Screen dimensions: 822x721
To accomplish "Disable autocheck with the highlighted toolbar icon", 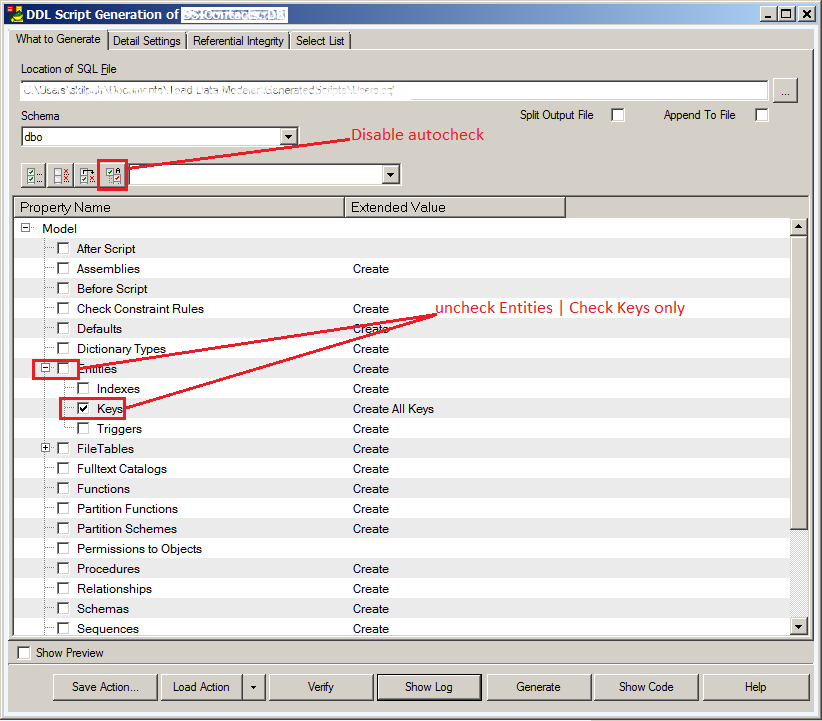I will click(x=114, y=175).
